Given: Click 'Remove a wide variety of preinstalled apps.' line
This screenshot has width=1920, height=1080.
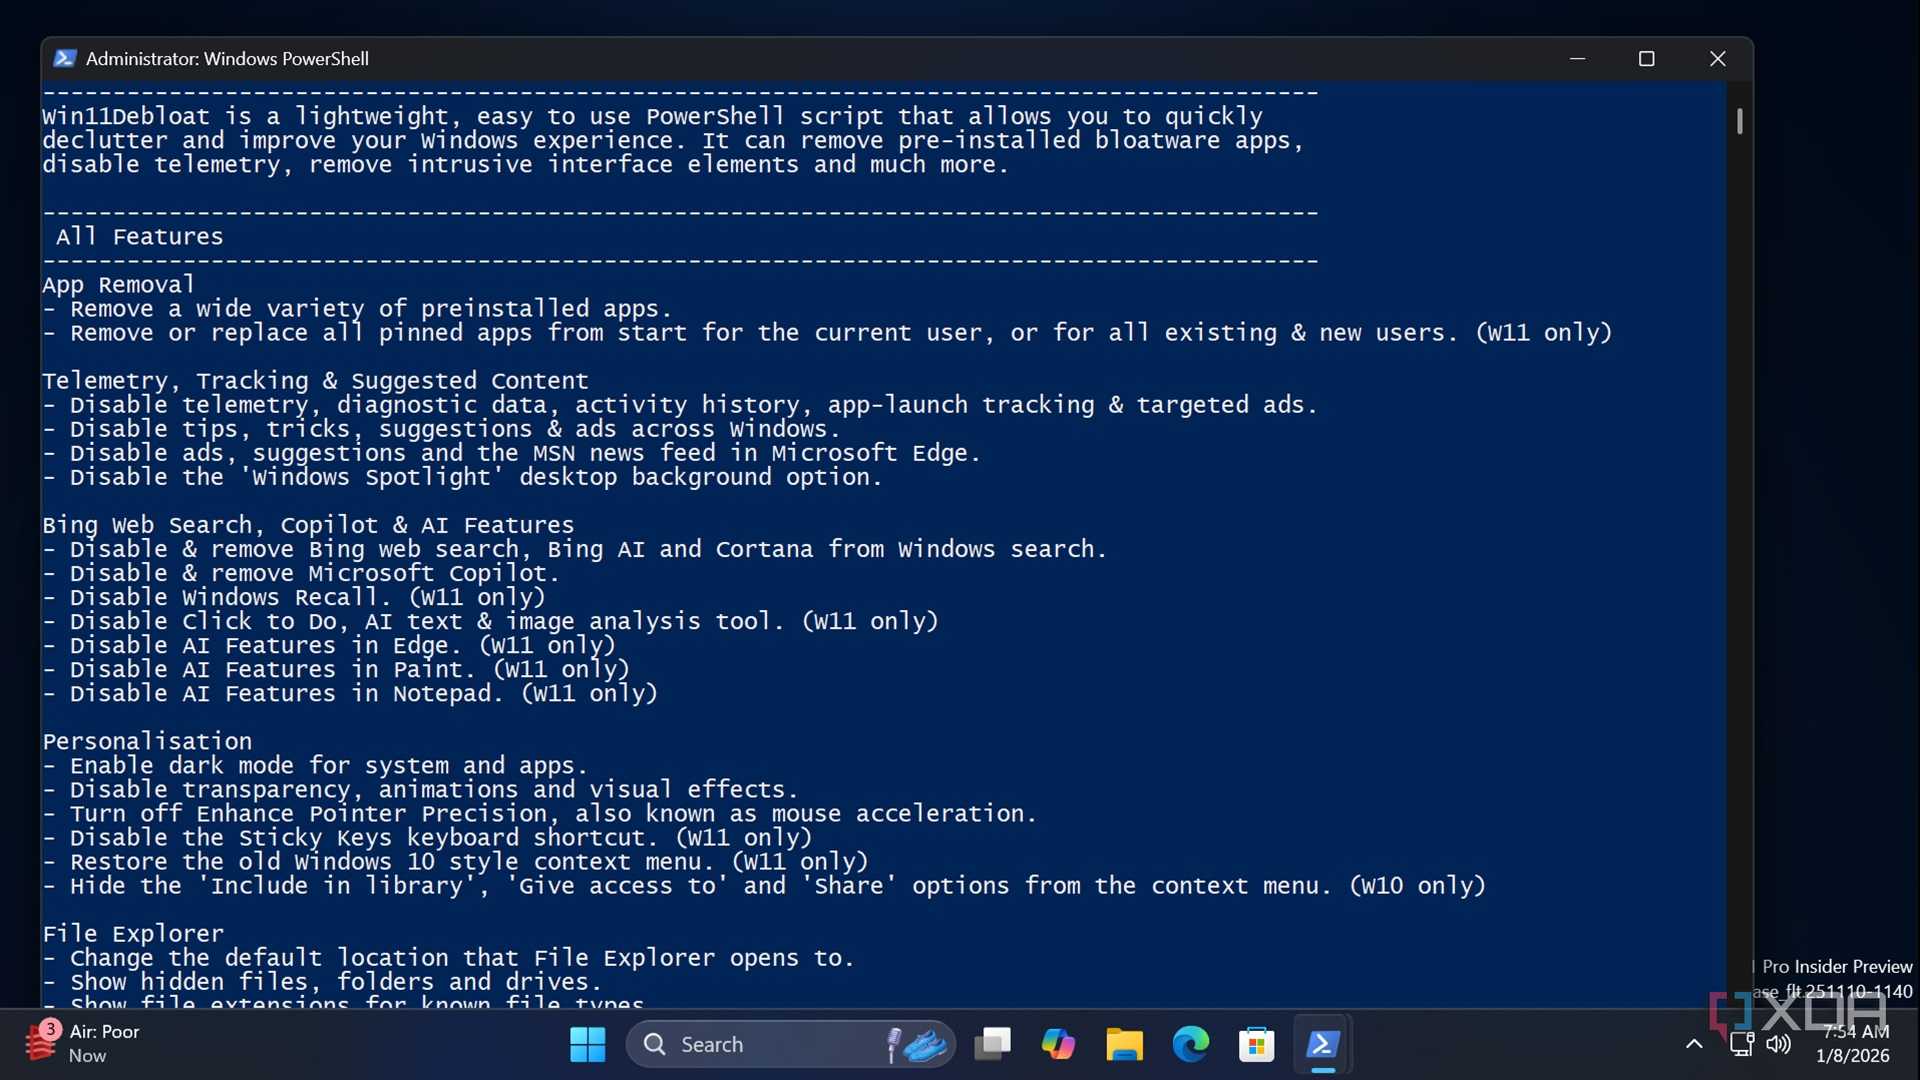Looking at the screenshot, I should tap(357, 309).
